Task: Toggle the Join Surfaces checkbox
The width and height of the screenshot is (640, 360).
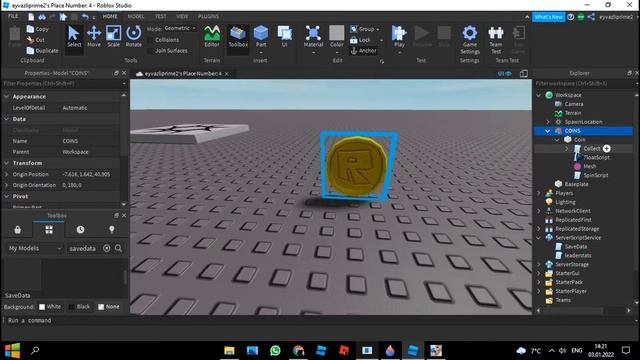Action: pyautogui.click(x=151, y=51)
